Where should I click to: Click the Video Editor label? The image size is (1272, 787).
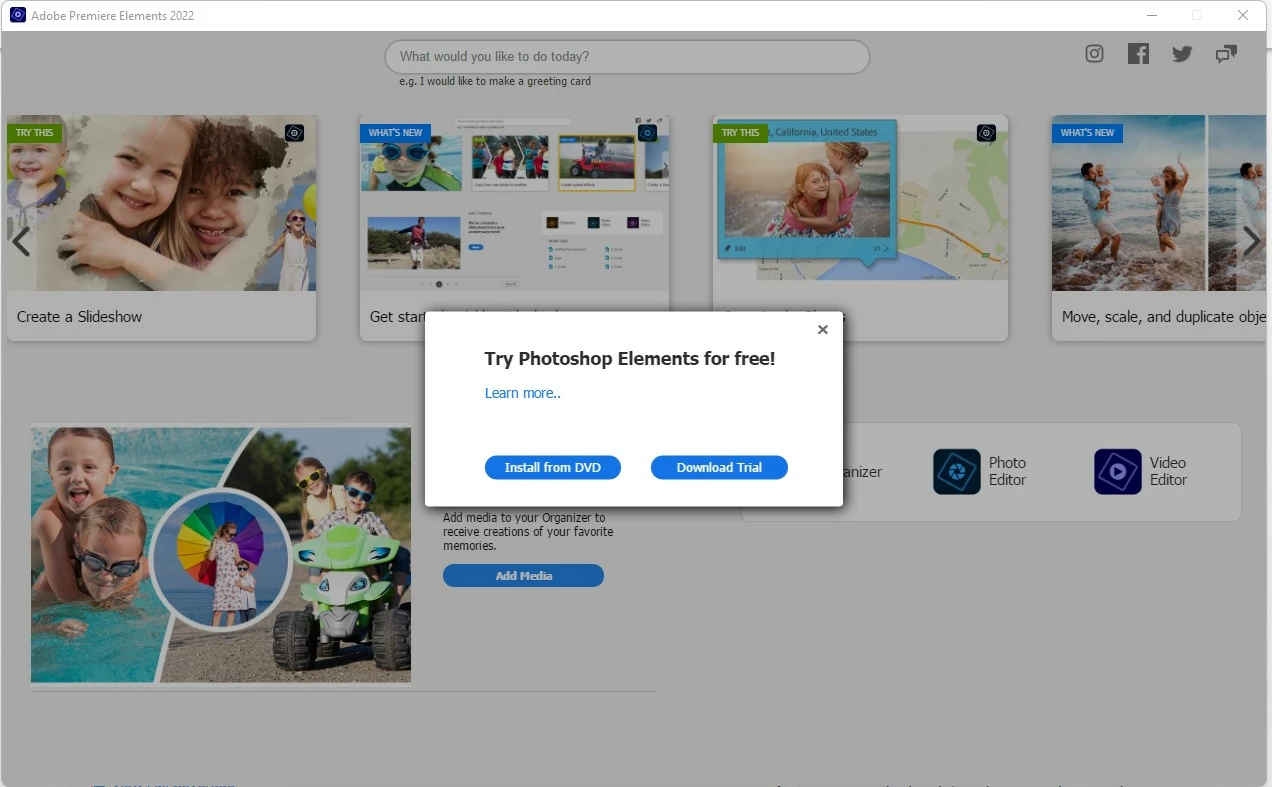point(1168,471)
